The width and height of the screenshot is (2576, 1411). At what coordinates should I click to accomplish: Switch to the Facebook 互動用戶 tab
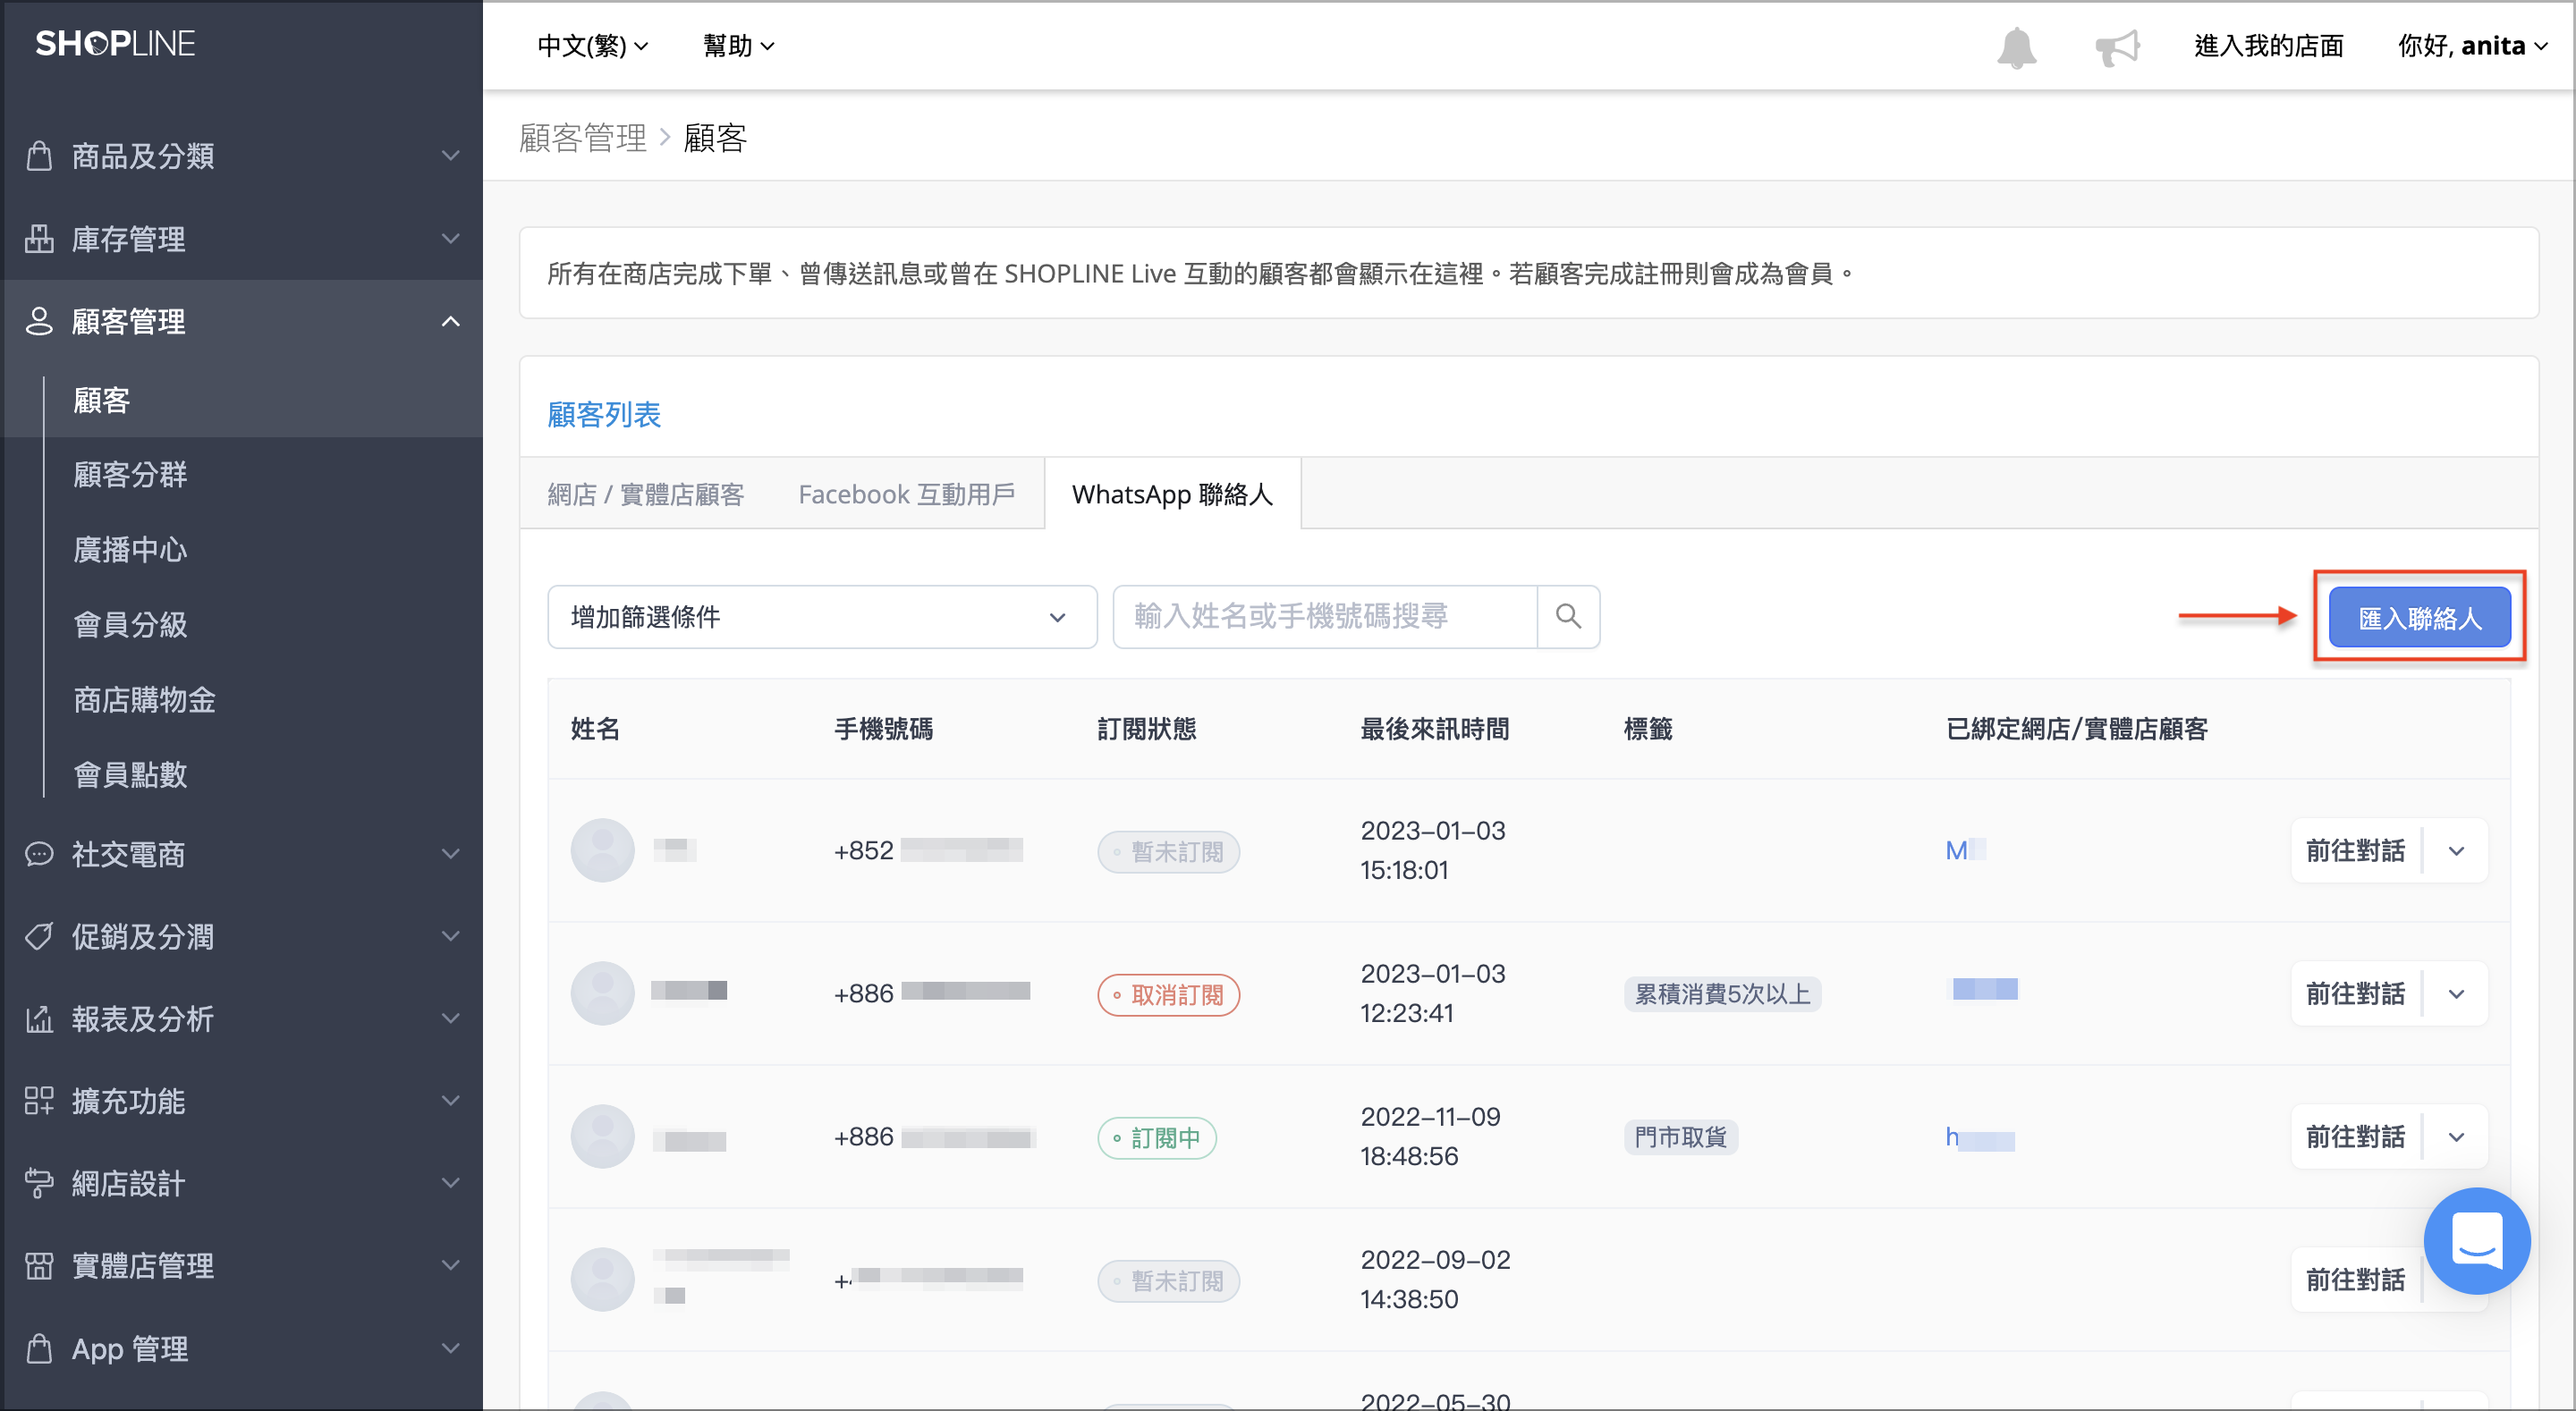(907, 494)
